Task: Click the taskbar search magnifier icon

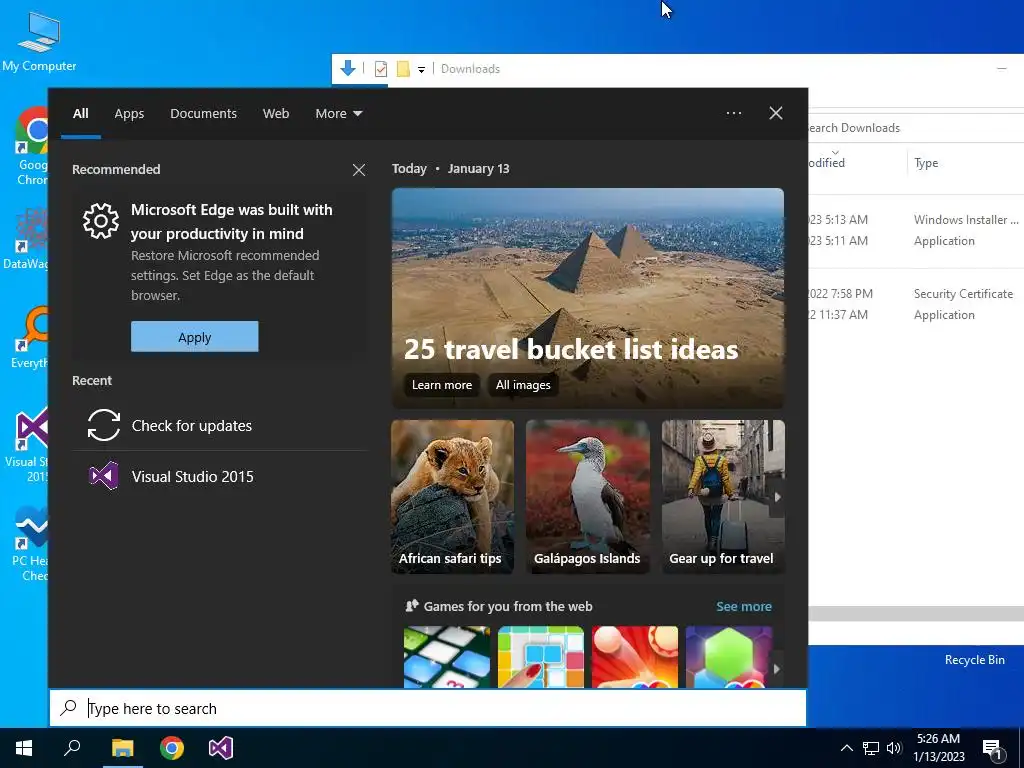Action: click(x=72, y=748)
